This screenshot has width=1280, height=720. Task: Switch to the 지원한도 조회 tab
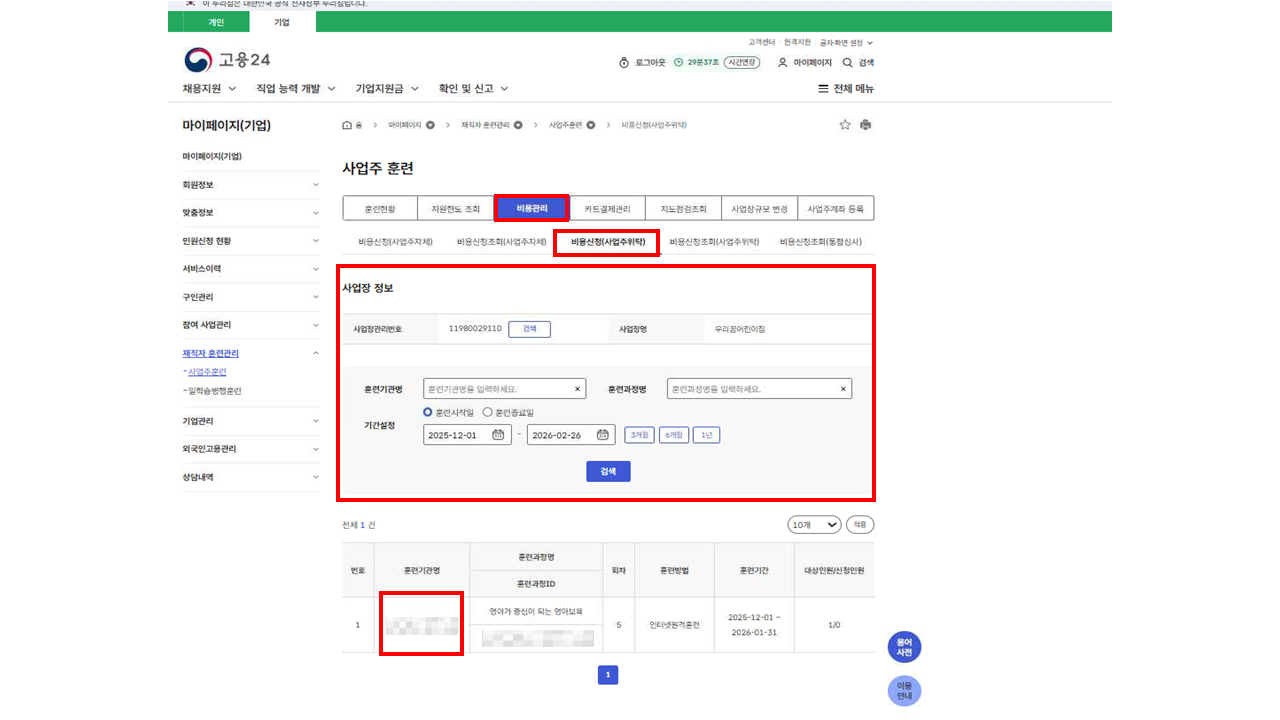[455, 209]
